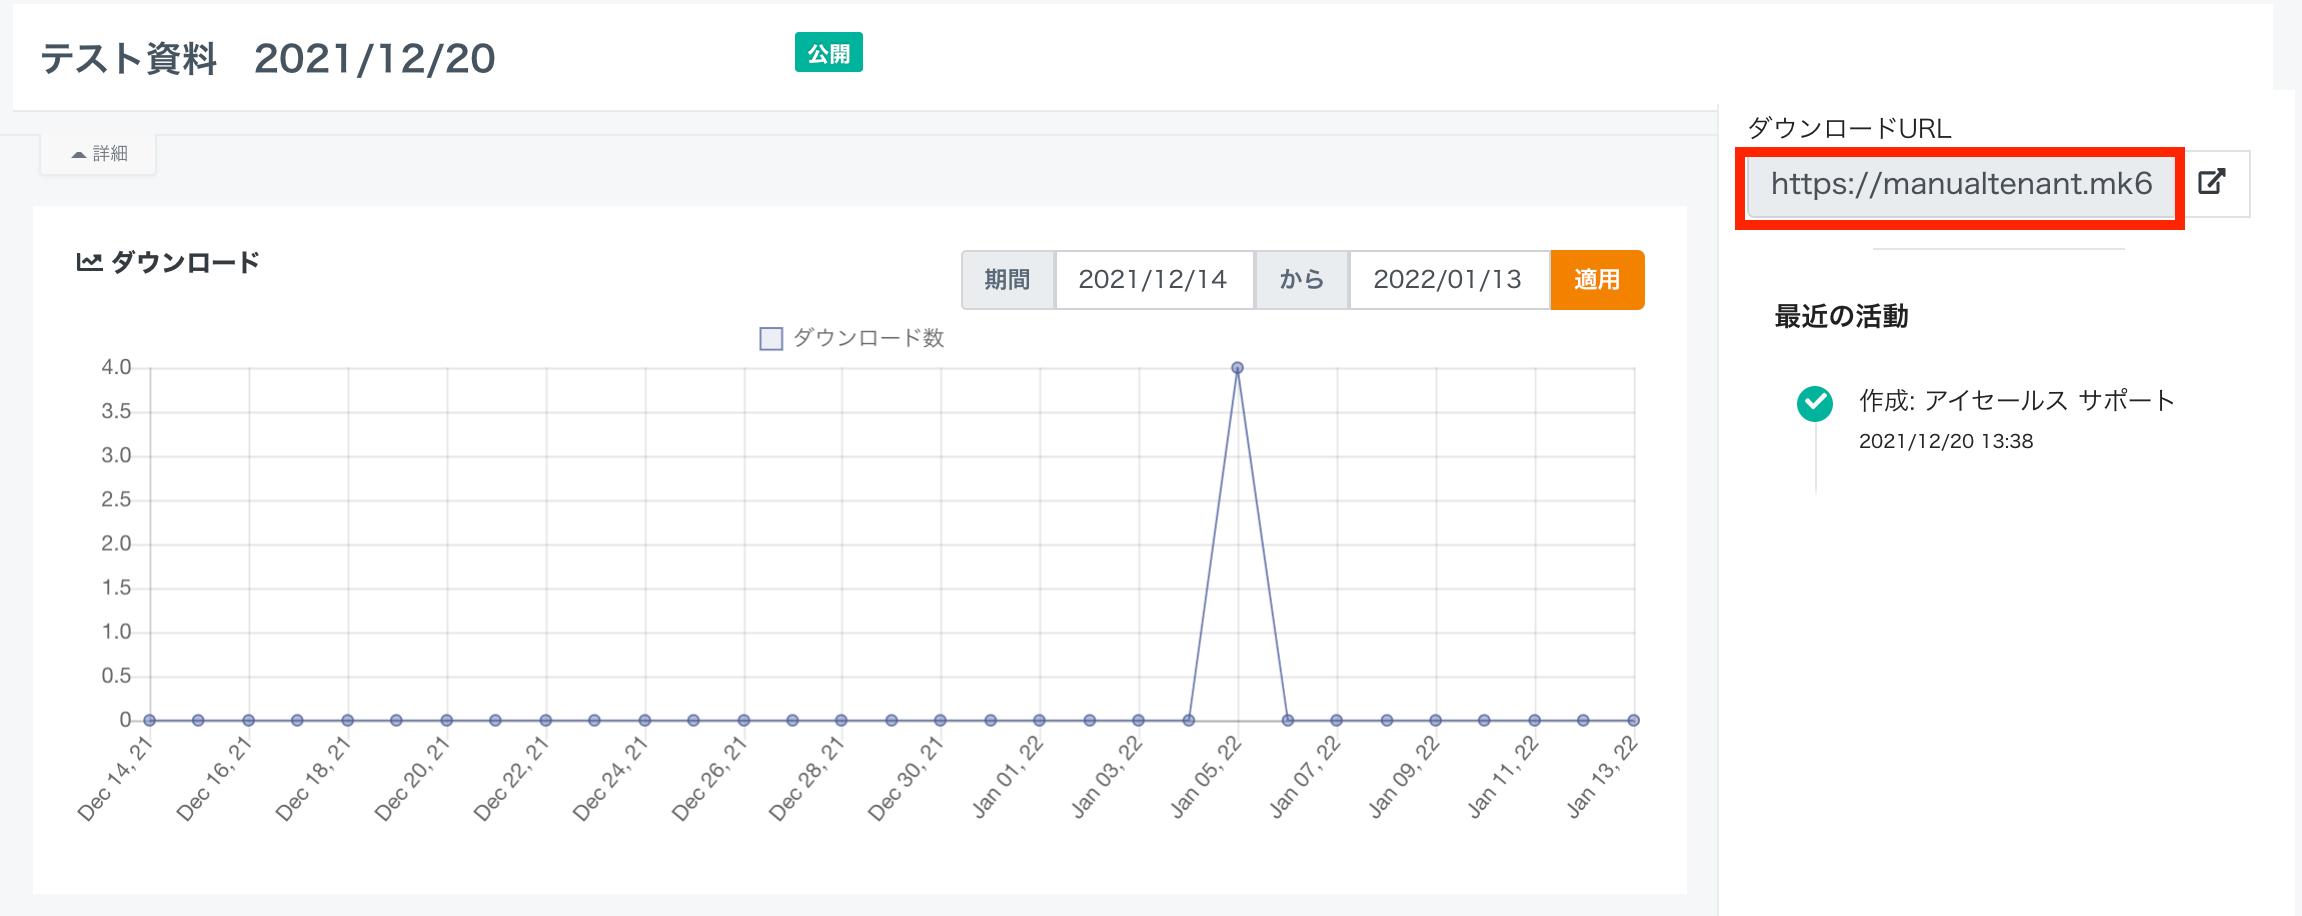Screen dimensions: 2302x916
Task: Click the chart icon beside ダウンロード heading
Action: (x=89, y=263)
